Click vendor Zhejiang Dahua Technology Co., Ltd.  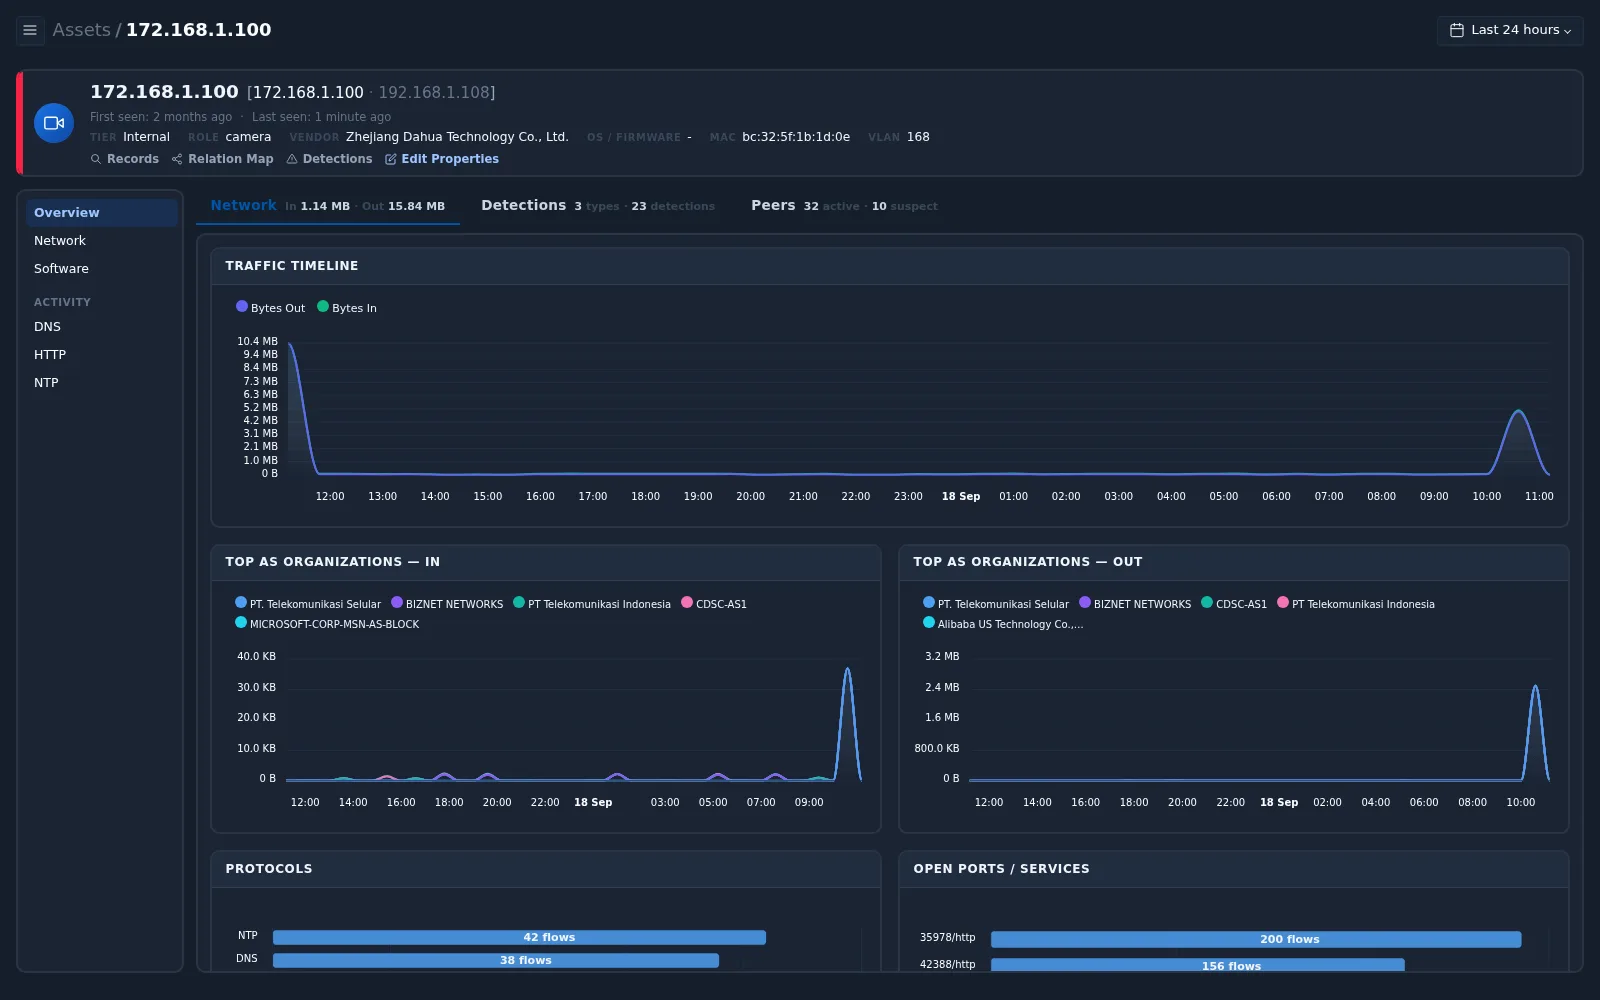[x=457, y=137]
